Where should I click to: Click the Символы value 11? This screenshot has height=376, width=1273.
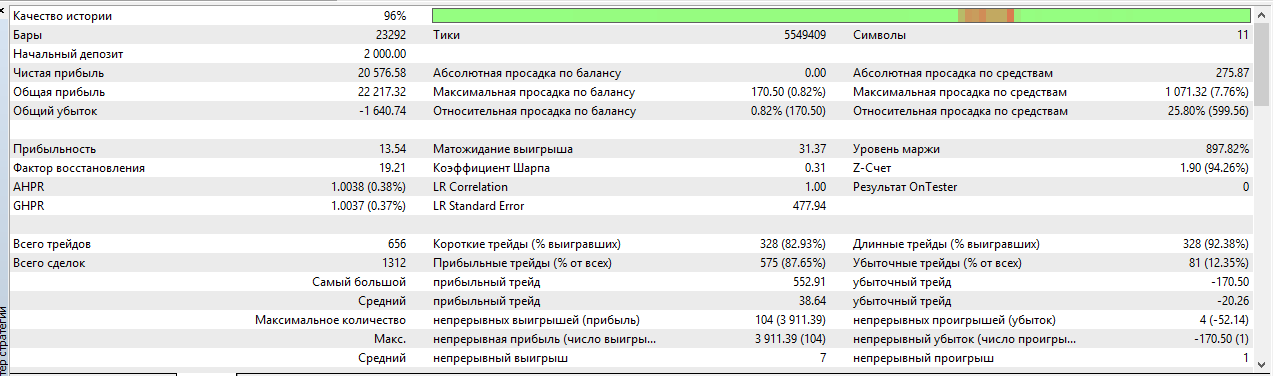tap(1243, 35)
